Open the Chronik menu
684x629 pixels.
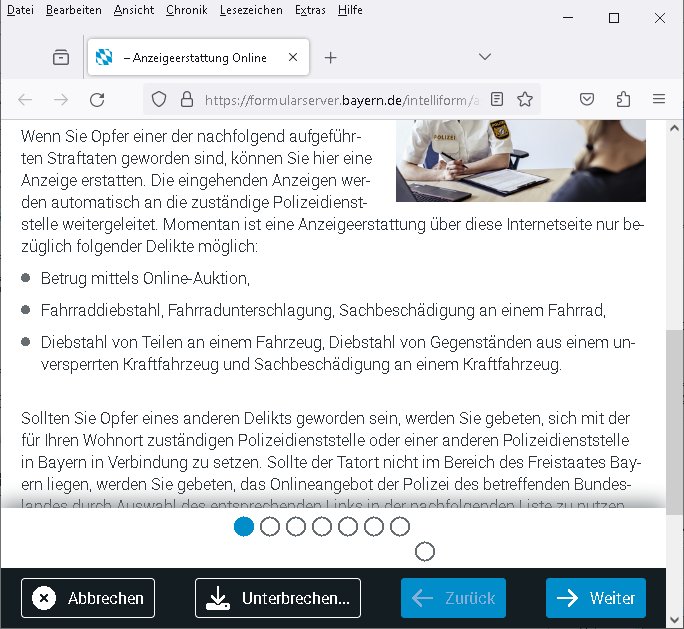click(x=186, y=10)
